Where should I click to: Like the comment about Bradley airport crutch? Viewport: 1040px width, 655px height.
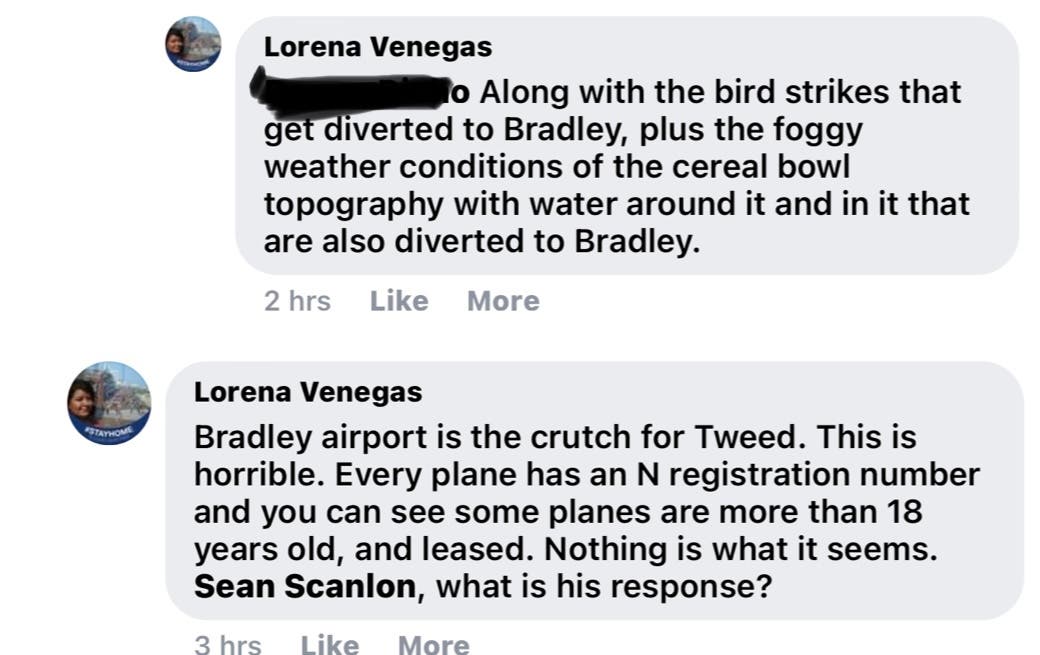coord(330,644)
